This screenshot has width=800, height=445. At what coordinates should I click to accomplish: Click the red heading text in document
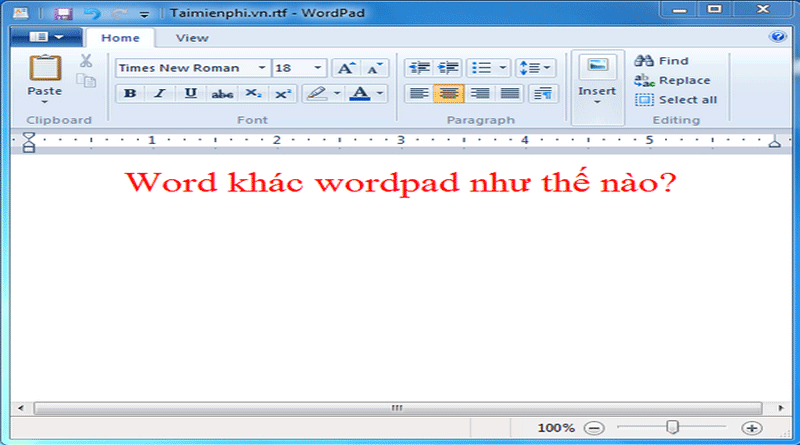tap(401, 183)
